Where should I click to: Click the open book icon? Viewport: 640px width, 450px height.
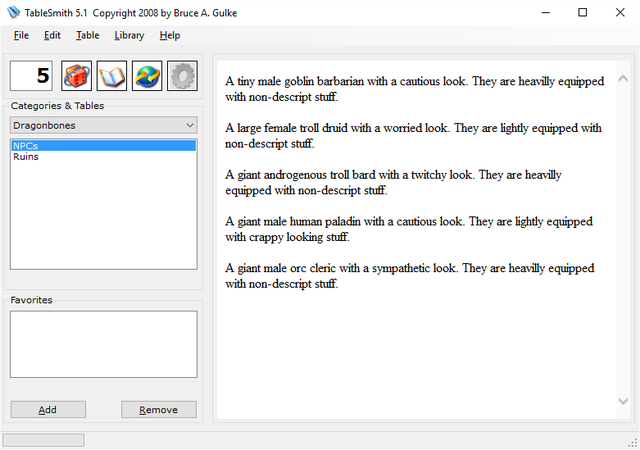coord(111,76)
